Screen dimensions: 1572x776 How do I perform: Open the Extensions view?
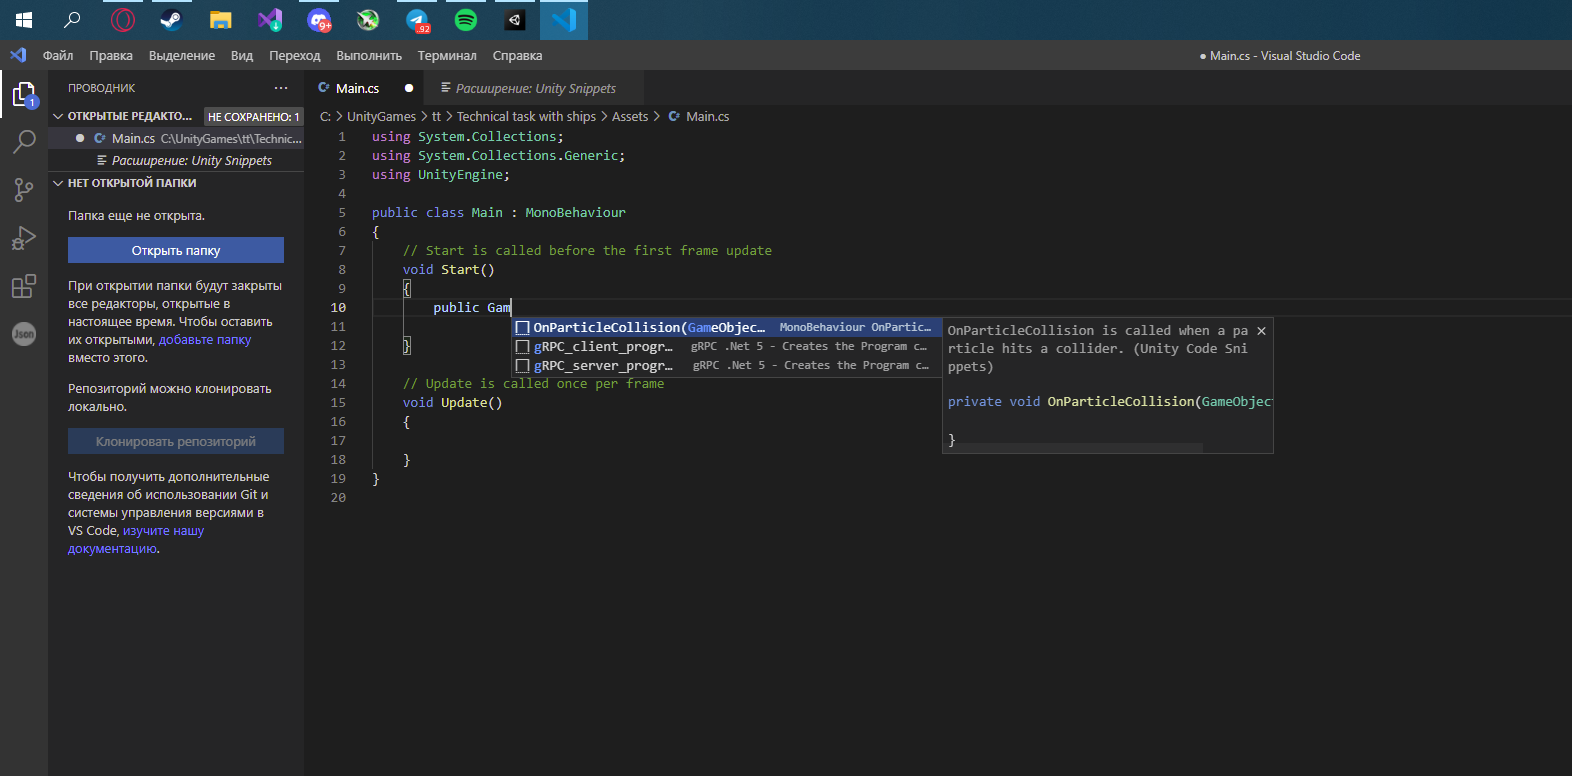tap(24, 286)
